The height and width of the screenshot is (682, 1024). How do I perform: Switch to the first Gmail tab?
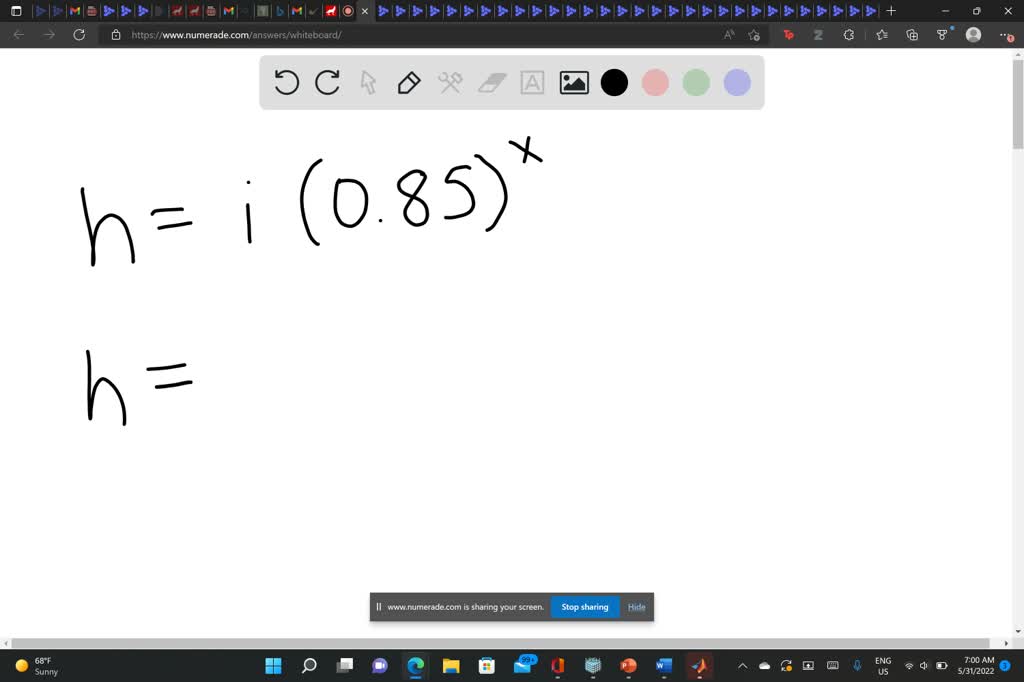(x=75, y=11)
